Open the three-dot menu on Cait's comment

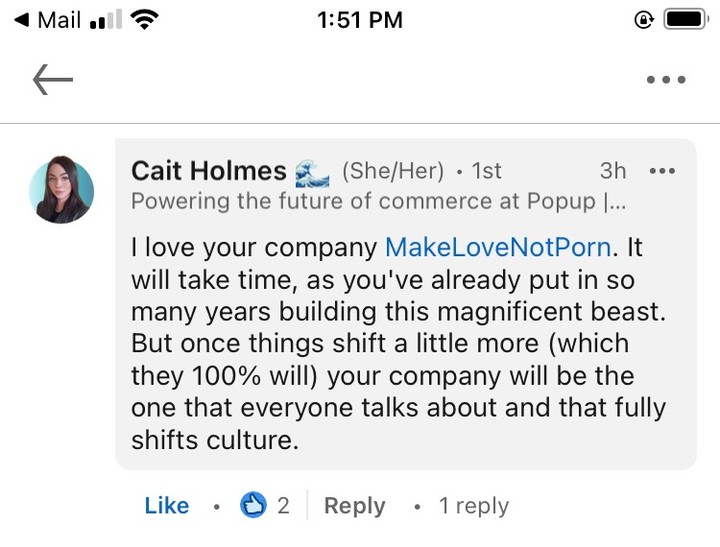point(662,171)
